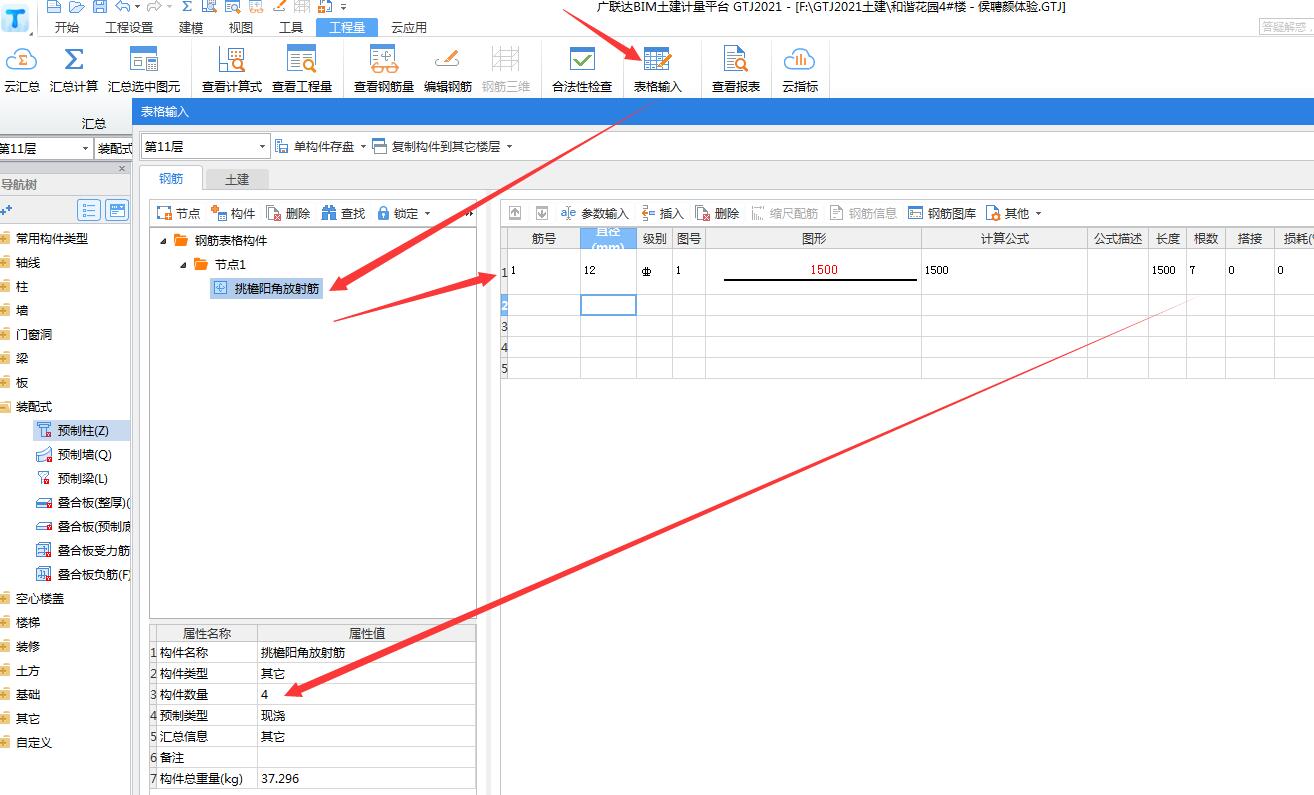Click the open file quick-access icon
The height and width of the screenshot is (795, 1314).
pyautogui.click(x=76, y=6)
